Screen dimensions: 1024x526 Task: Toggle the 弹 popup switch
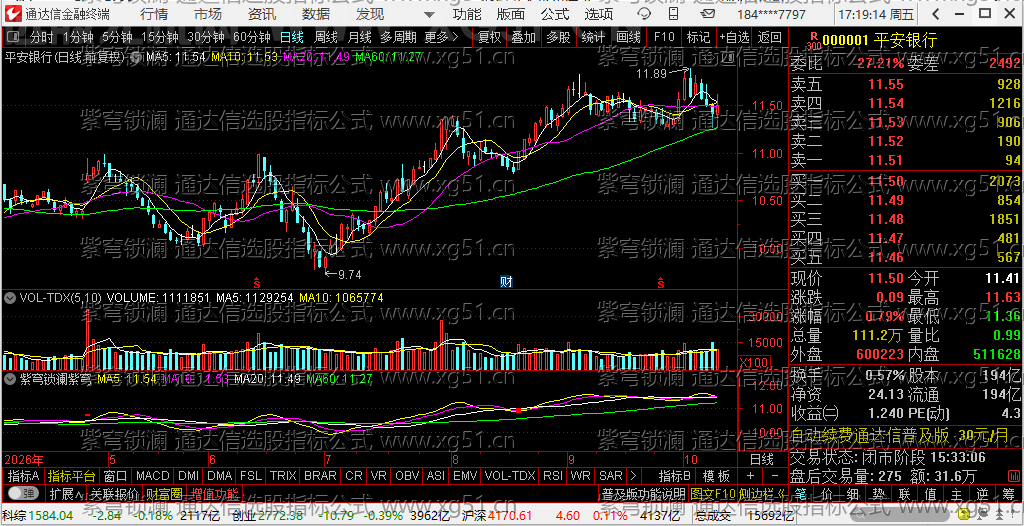[x=23, y=492]
